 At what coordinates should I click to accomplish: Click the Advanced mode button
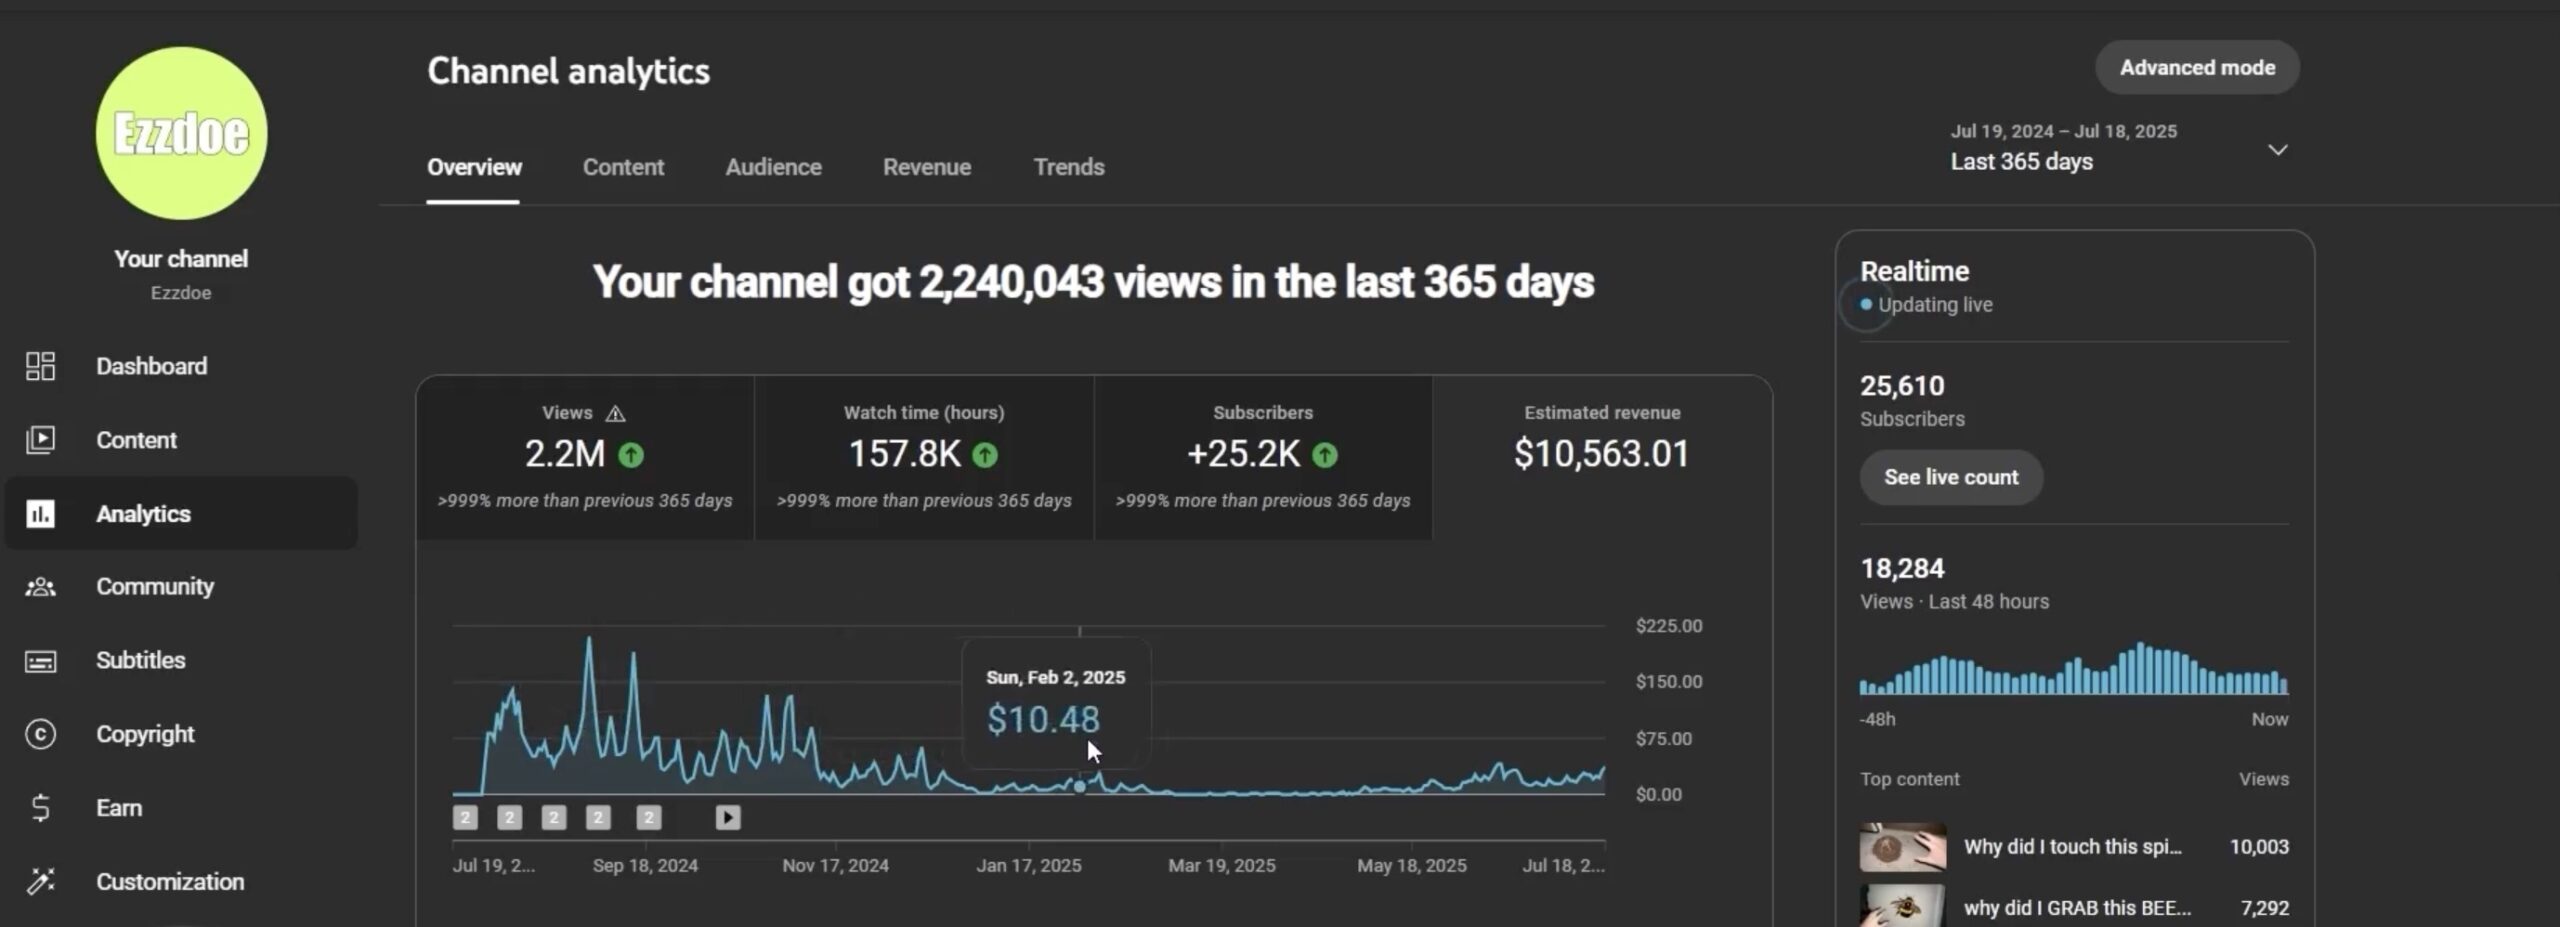point(2196,67)
